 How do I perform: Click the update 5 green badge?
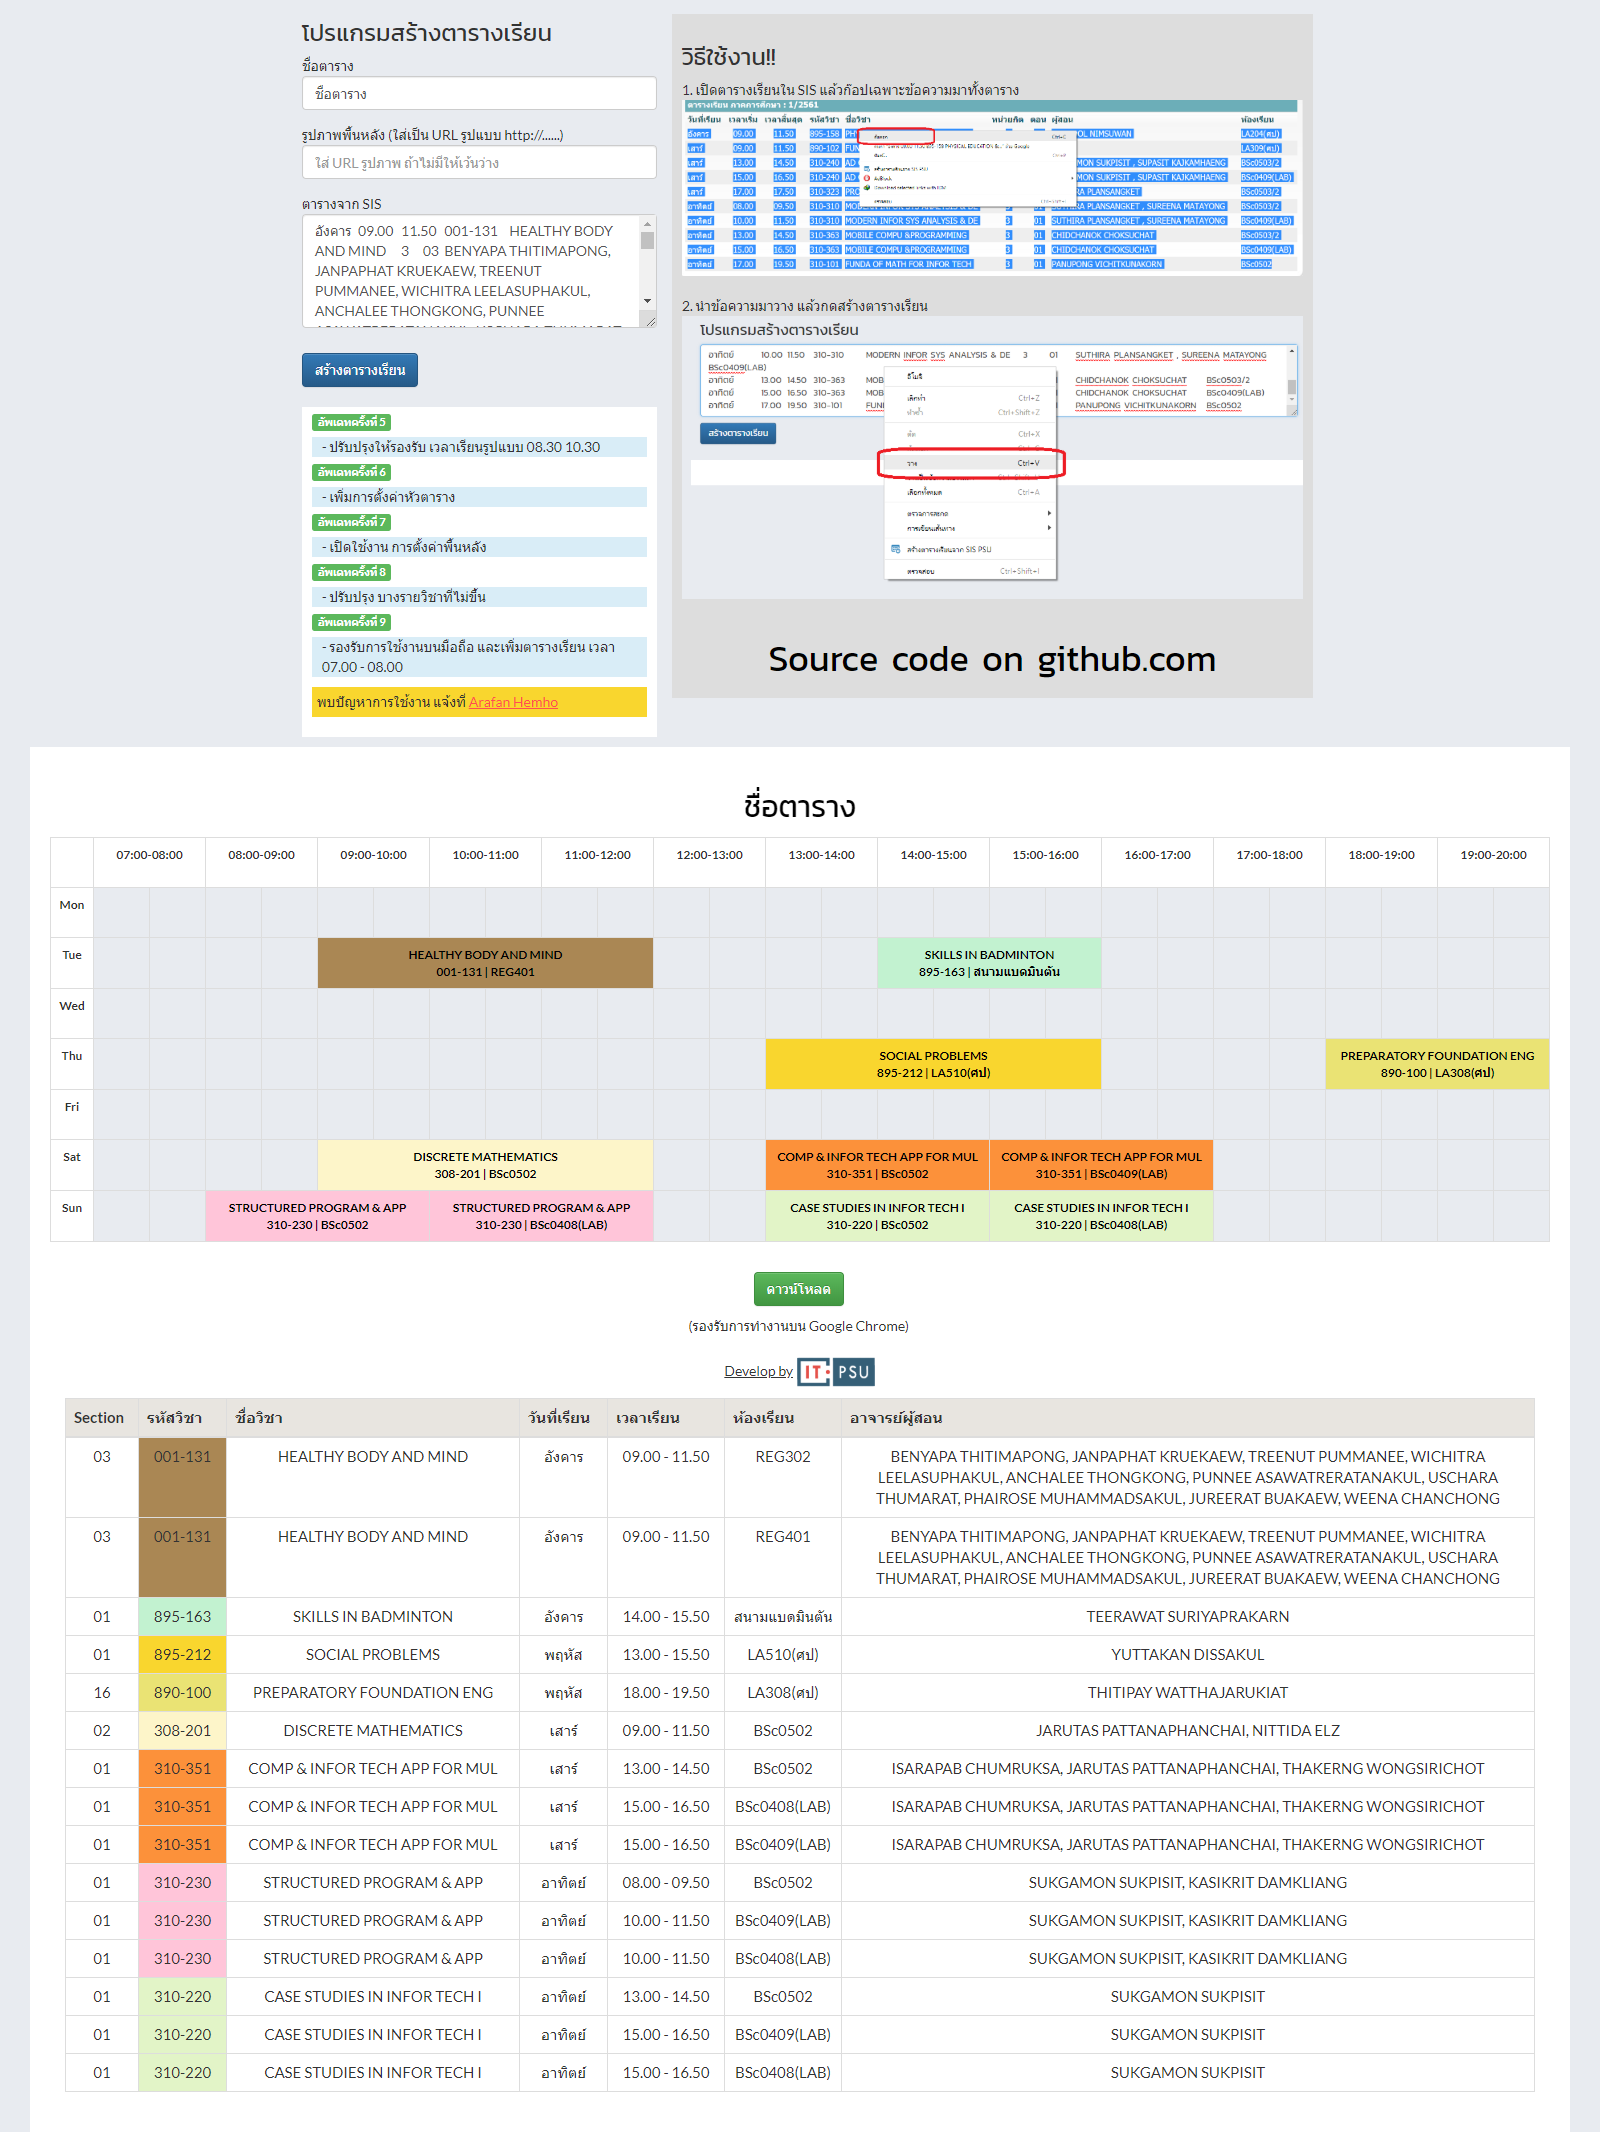pyautogui.click(x=351, y=422)
